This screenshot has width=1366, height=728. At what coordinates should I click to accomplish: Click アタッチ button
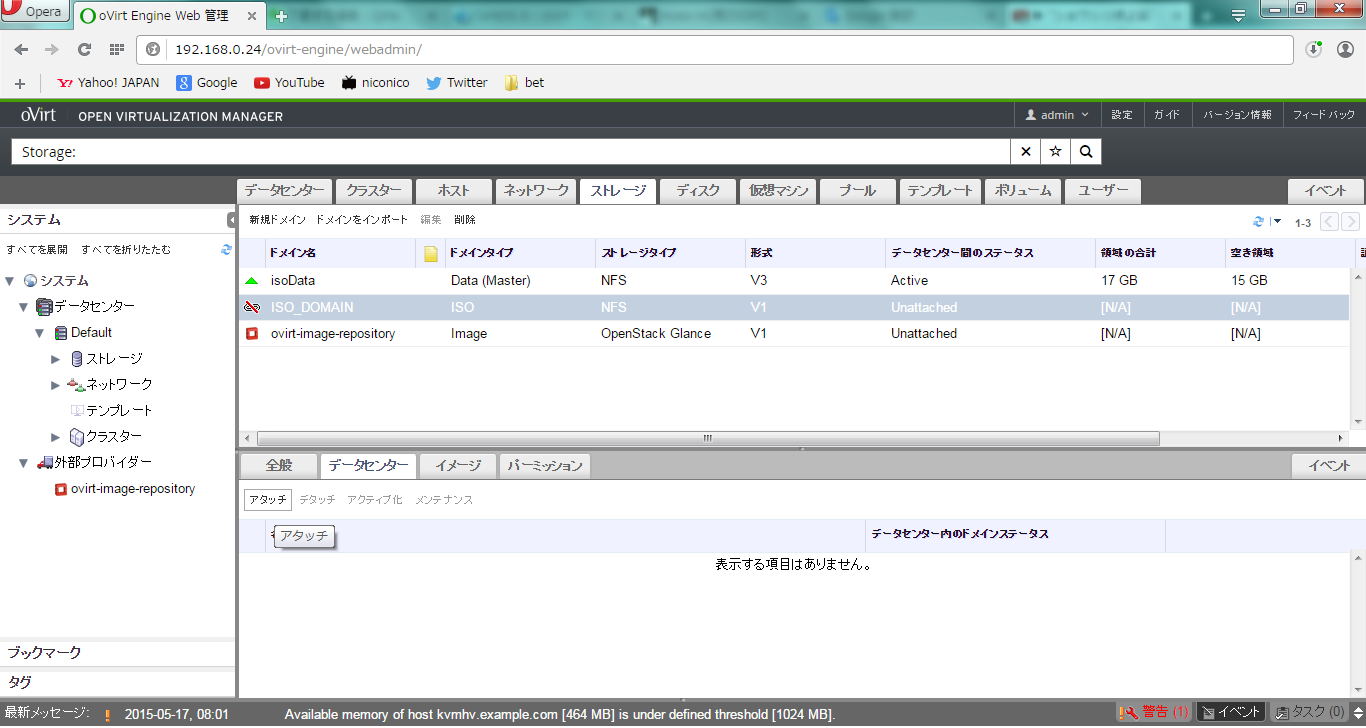coord(268,499)
